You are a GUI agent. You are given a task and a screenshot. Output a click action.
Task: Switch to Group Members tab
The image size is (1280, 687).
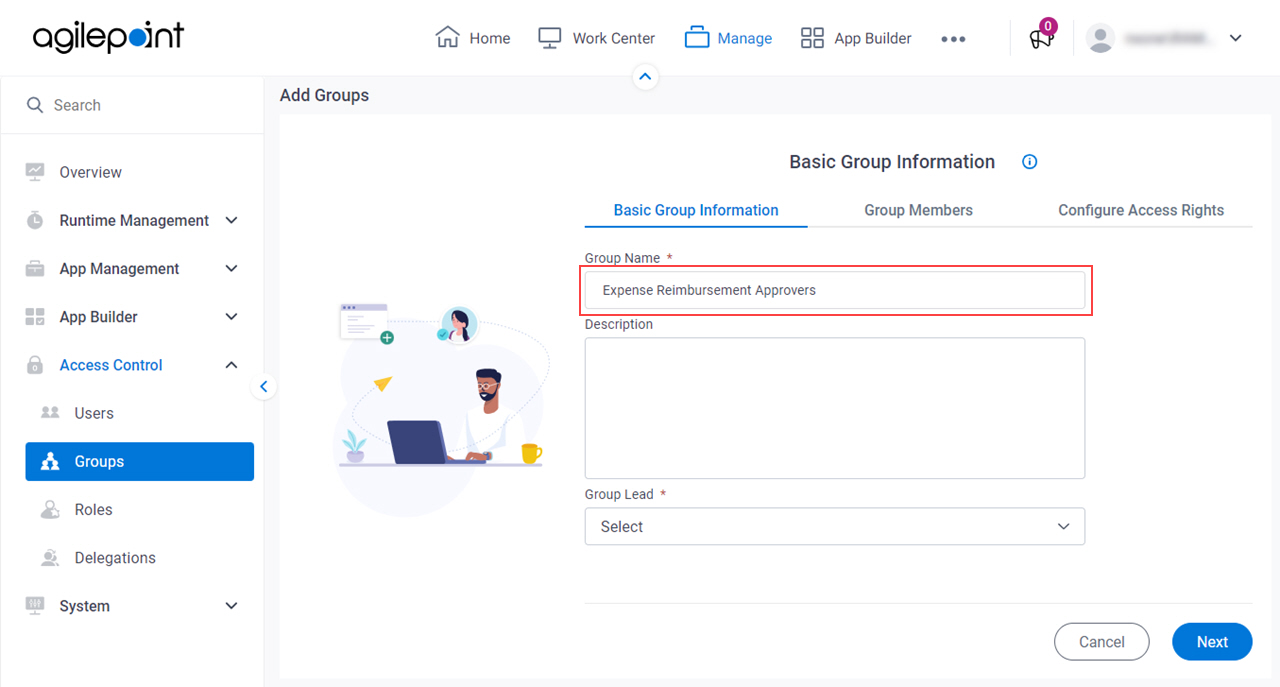pyautogui.click(x=918, y=210)
